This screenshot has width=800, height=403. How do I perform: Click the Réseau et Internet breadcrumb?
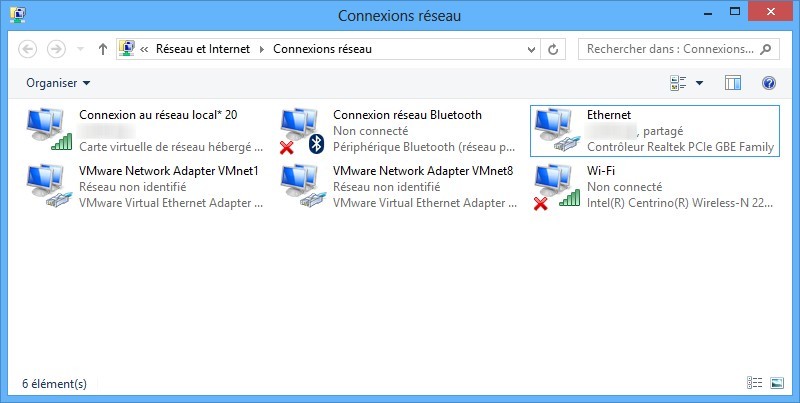(x=203, y=49)
